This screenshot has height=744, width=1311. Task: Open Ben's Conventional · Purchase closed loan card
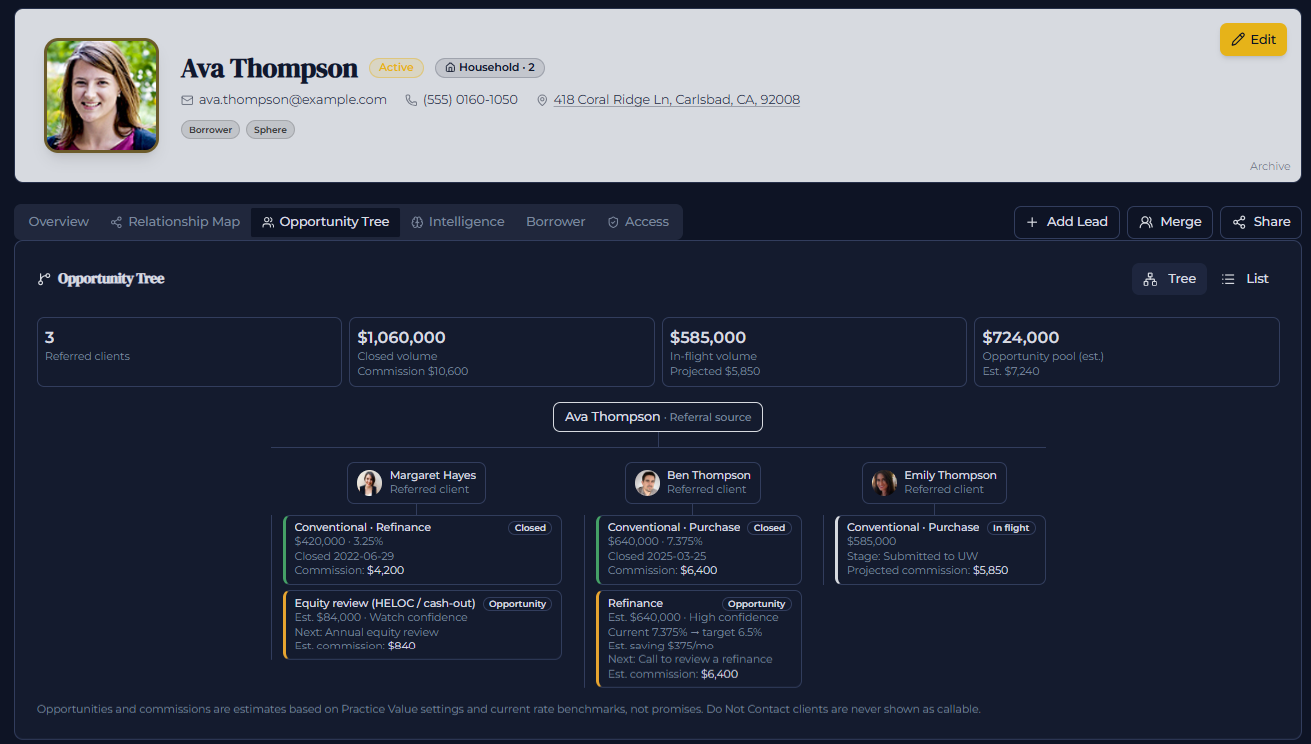pyautogui.click(x=699, y=550)
